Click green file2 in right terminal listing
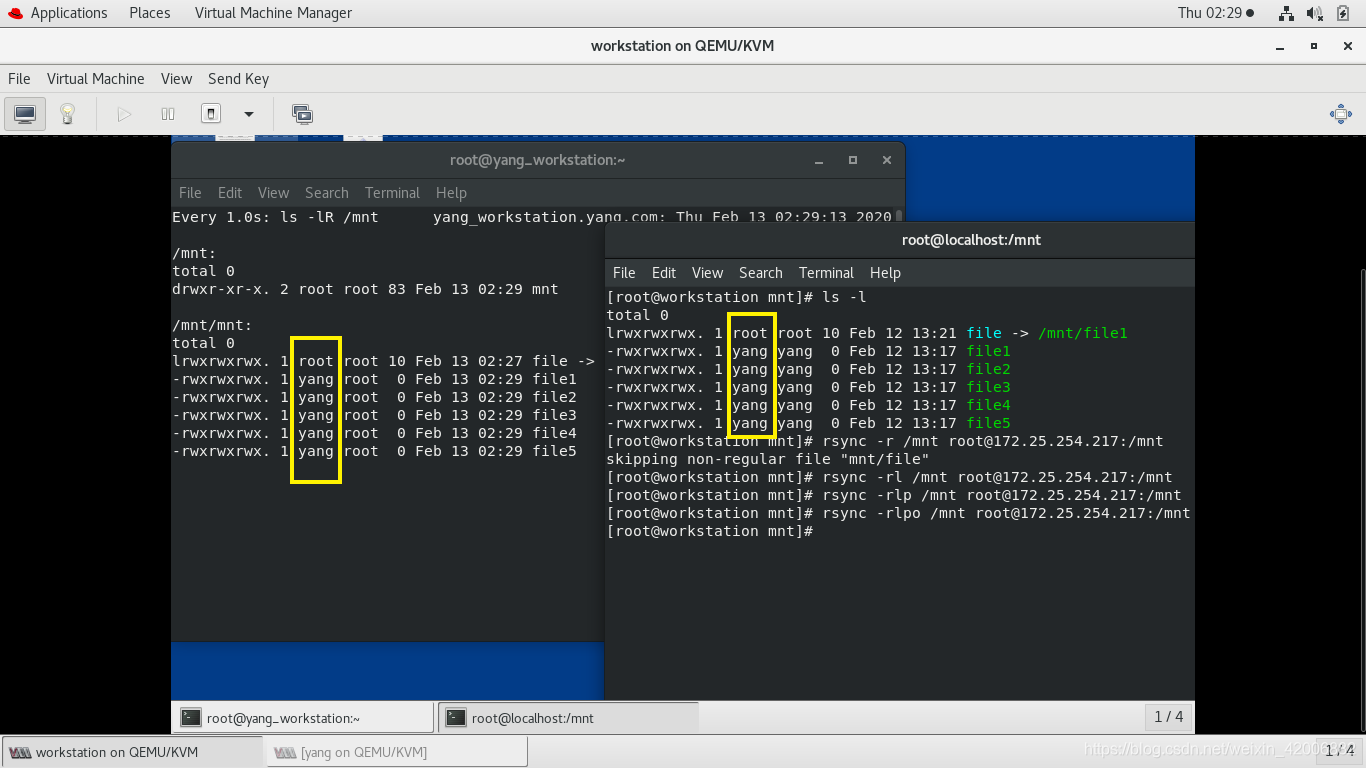Image resolution: width=1366 pixels, height=768 pixels. click(988, 369)
